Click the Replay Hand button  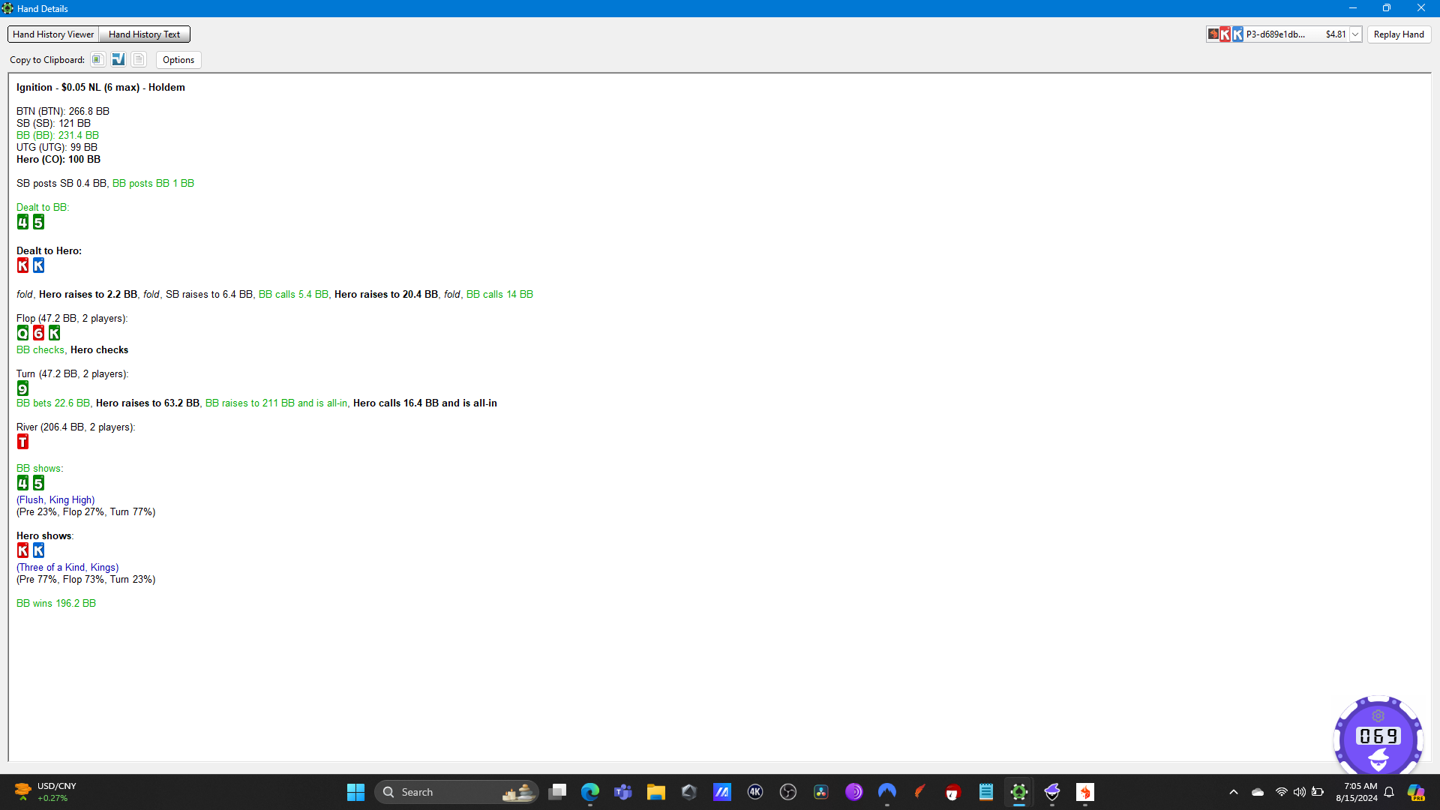[x=1398, y=35]
